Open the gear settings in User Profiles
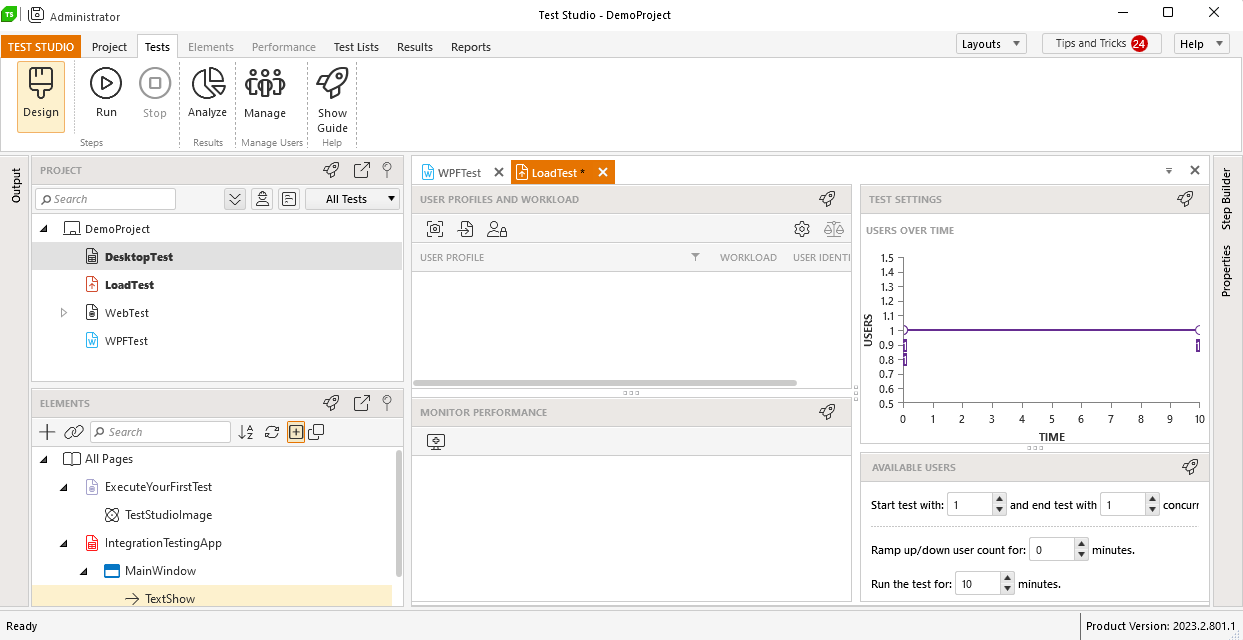The image size is (1243, 640). click(x=802, y=229)
